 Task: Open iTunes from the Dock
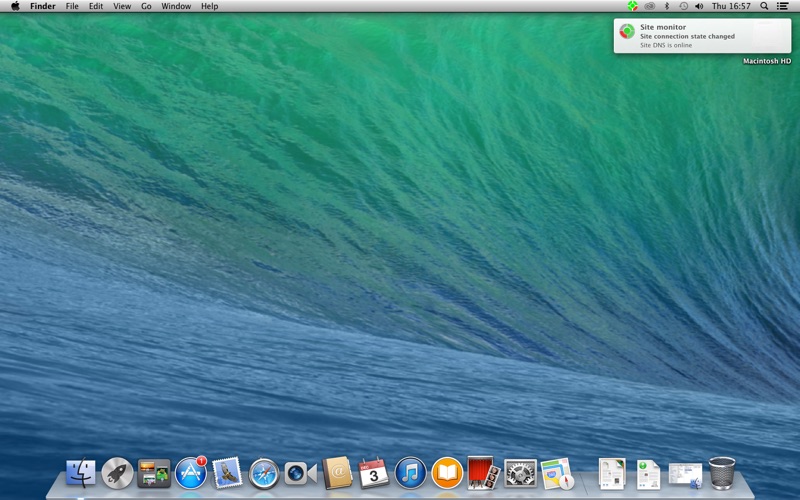click(x=410, y=473)
